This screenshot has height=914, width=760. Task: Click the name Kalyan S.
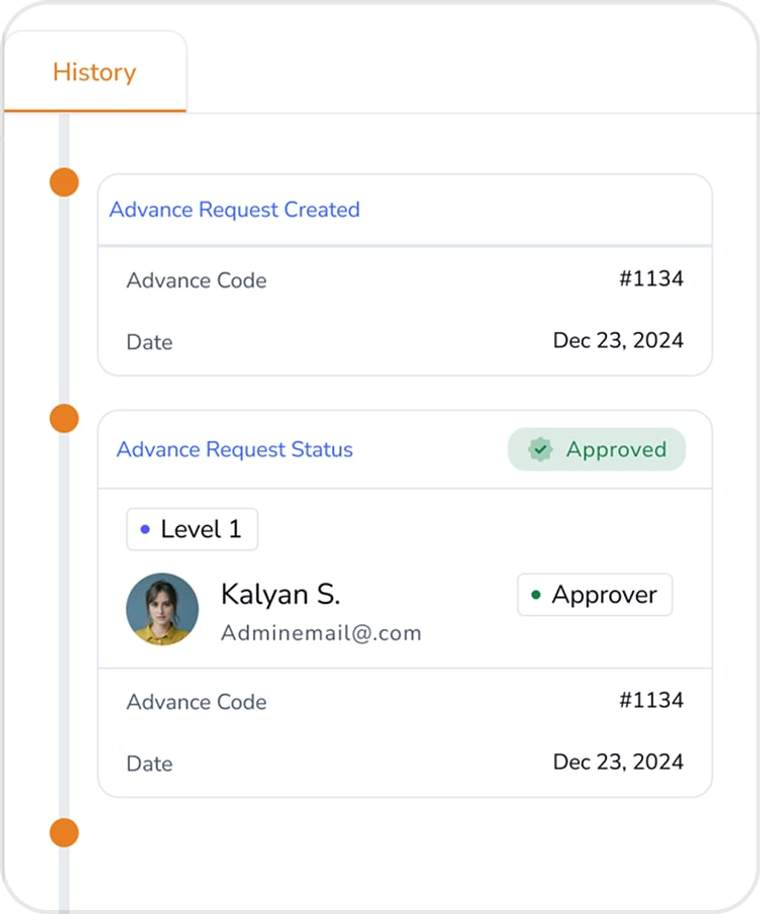(x=280, y=595)
